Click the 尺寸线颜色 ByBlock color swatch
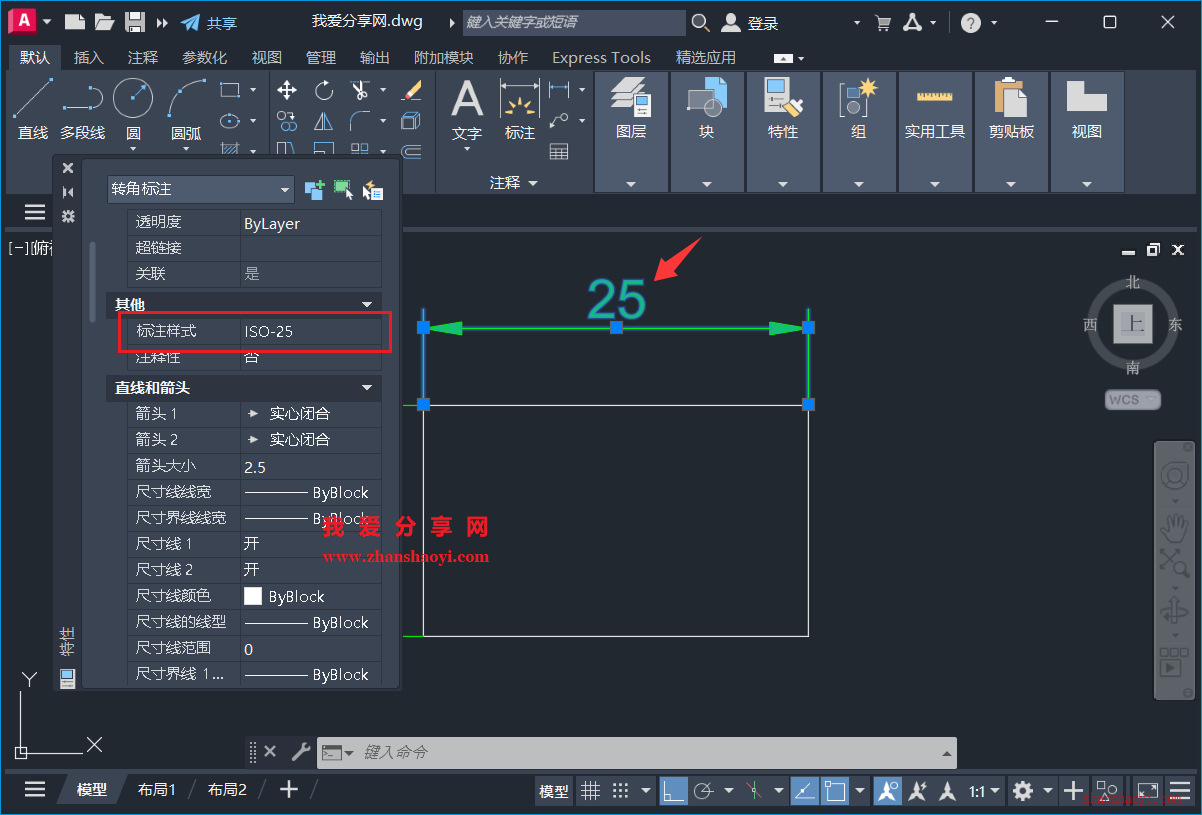 [253, 596]
